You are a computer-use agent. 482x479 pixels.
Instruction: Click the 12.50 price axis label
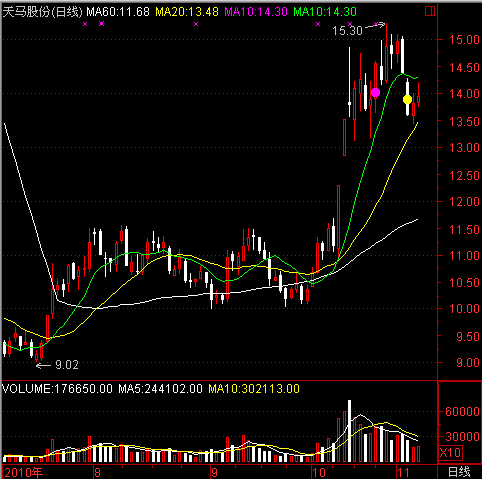click(x=464, y=176)
